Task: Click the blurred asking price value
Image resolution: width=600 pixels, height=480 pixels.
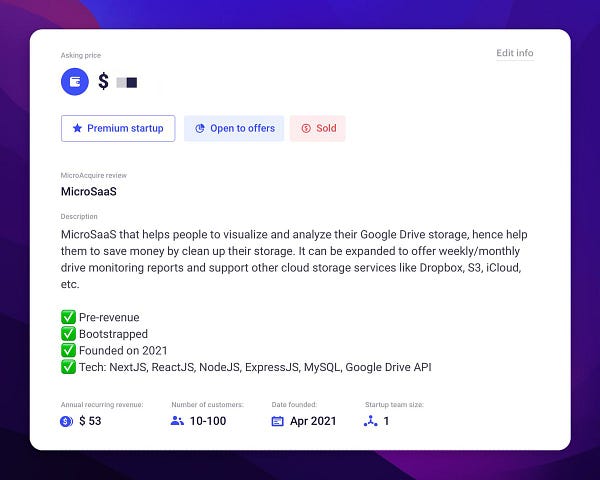Action: (127, 82)
